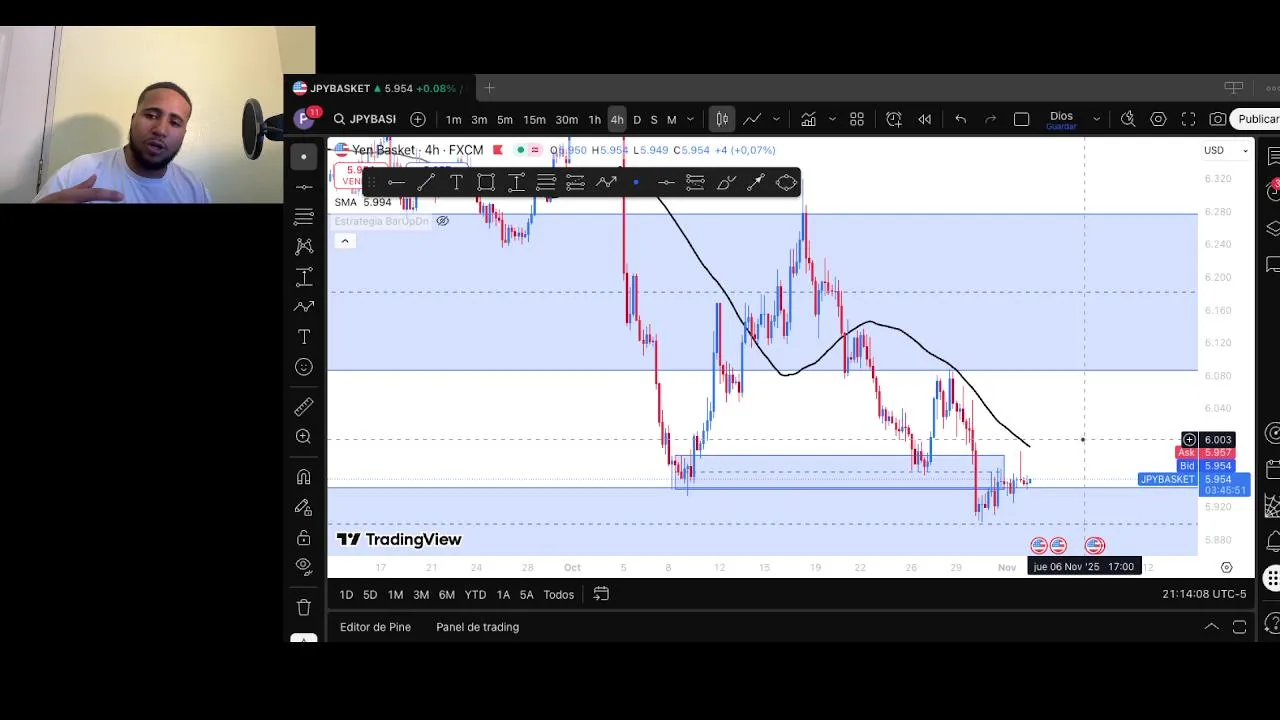Select the YTD date range
1280x720 pixels.
(x=475, y=595)
